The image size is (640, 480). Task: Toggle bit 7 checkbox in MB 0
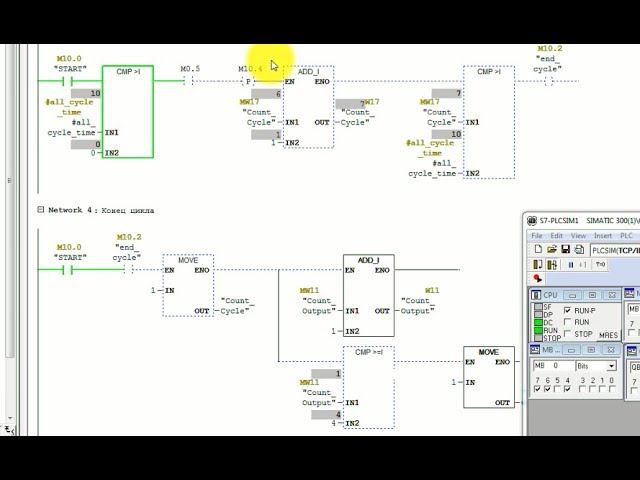pyautogui.click(x=537, y=389)
